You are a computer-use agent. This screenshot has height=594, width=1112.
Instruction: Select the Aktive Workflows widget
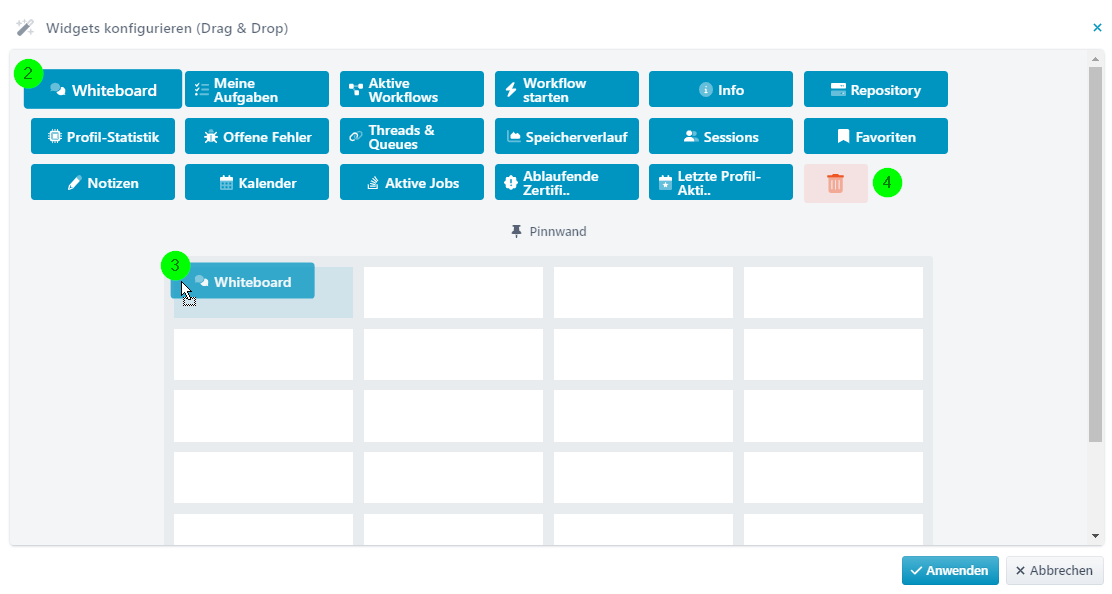411,89
